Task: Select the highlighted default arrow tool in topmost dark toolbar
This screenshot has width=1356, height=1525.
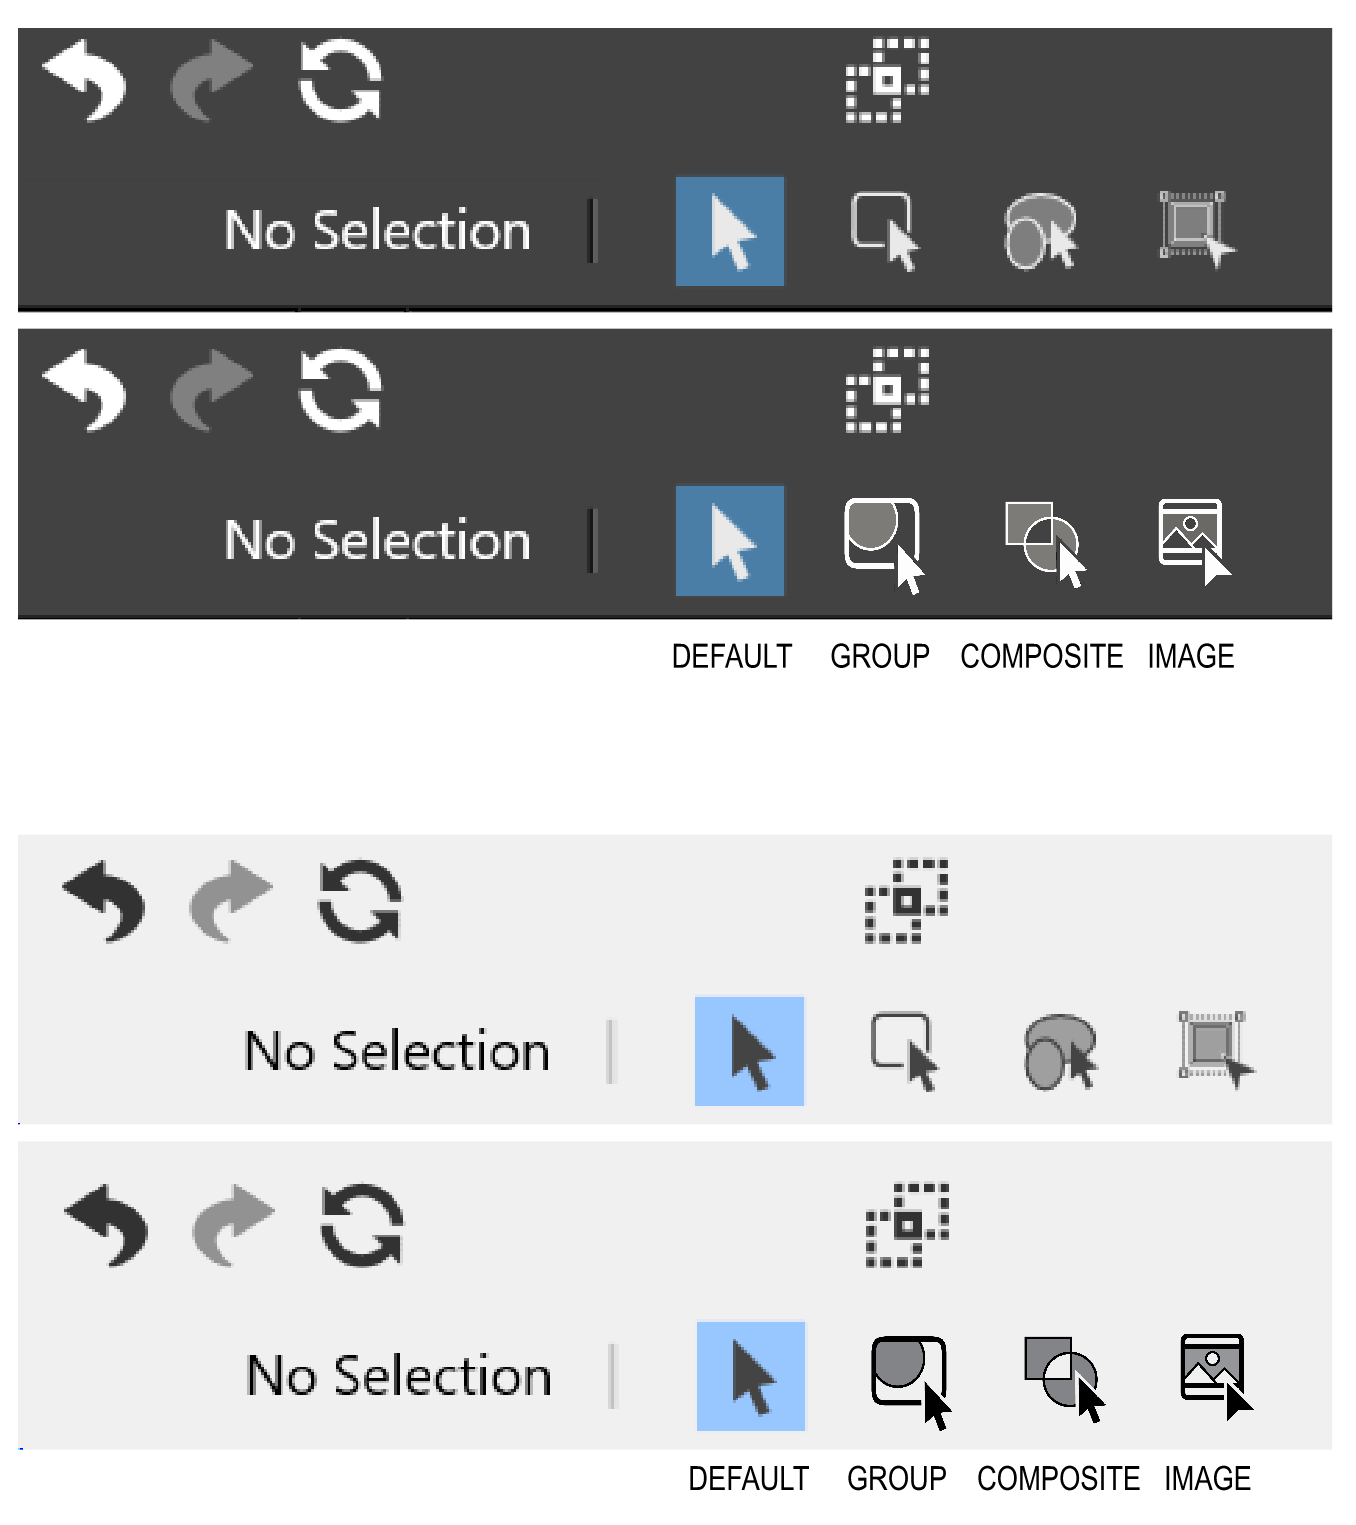Action: (730, 232)
